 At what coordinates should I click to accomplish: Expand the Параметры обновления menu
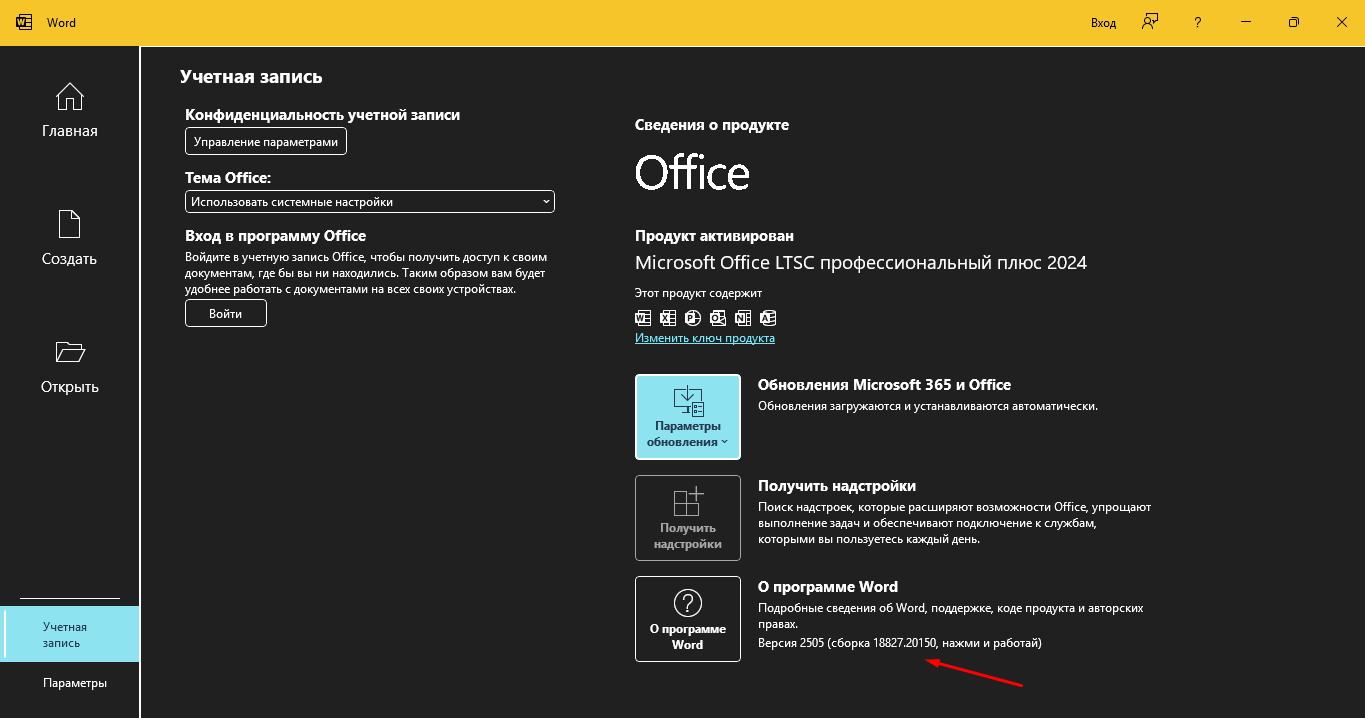click(688, 417)
